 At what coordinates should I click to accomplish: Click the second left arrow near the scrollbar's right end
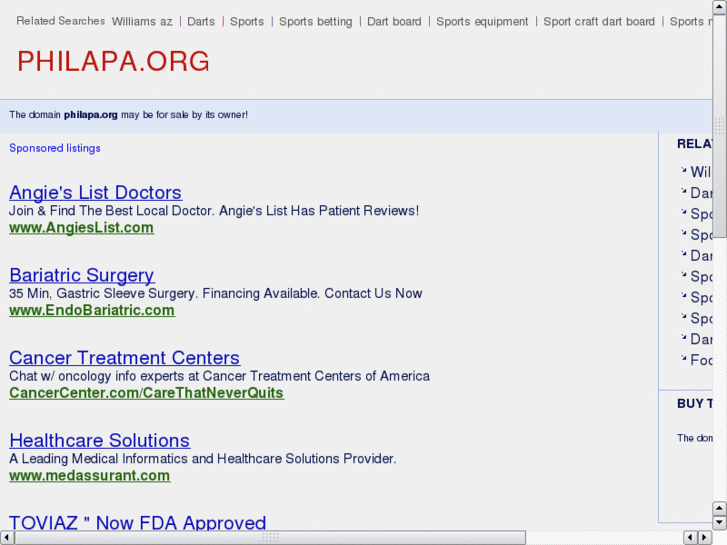pyautogui.click(x=690, y=538)
